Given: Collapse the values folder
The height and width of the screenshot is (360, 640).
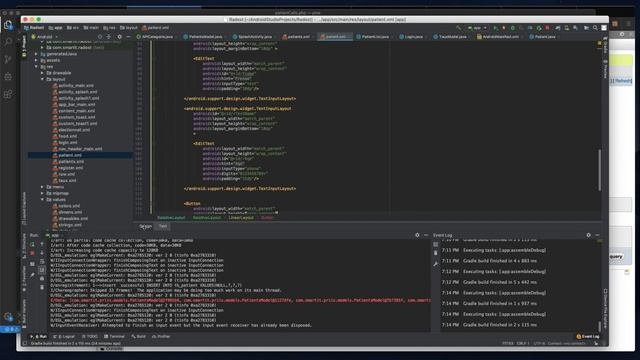Looking at the screenshot, I should click(x=42, y=200).
